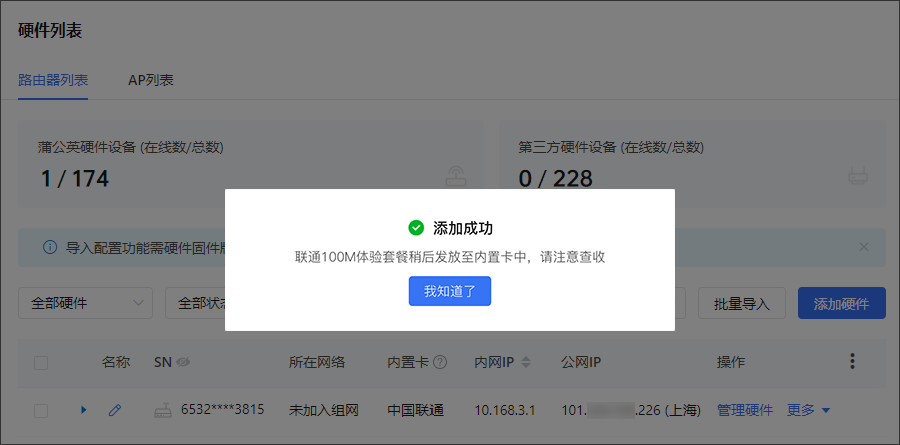900x445 pixels.
Task: Check the select-all checkbox in table header
Action: [41, 362]
